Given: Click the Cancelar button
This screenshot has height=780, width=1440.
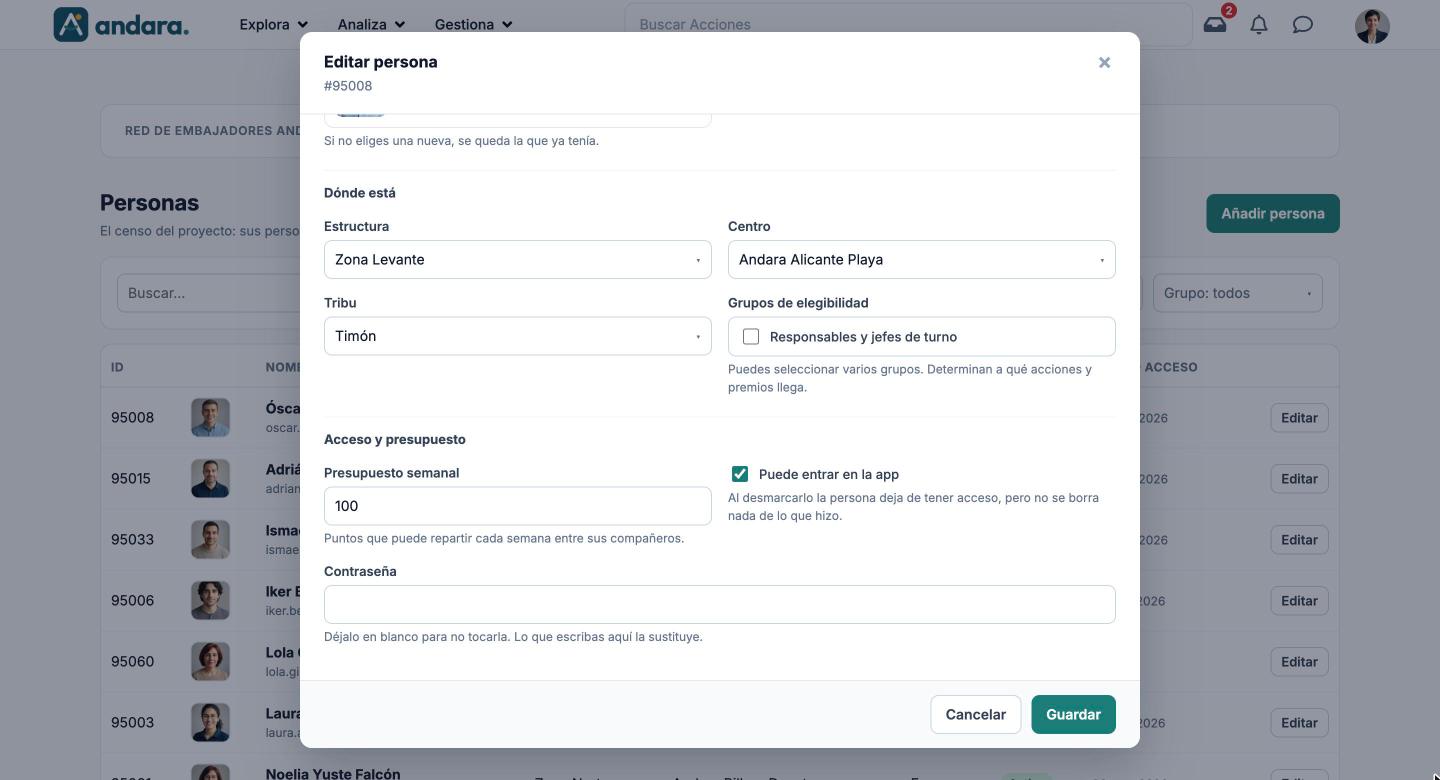Looking at the screenshot, I should pyautogui.click(x=976, y=715).
